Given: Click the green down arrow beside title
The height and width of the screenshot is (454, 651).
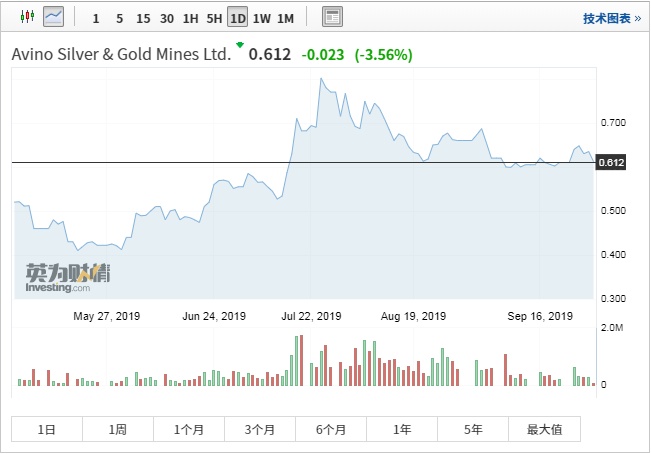Looking at the screenshot, I should click(240, 44).
